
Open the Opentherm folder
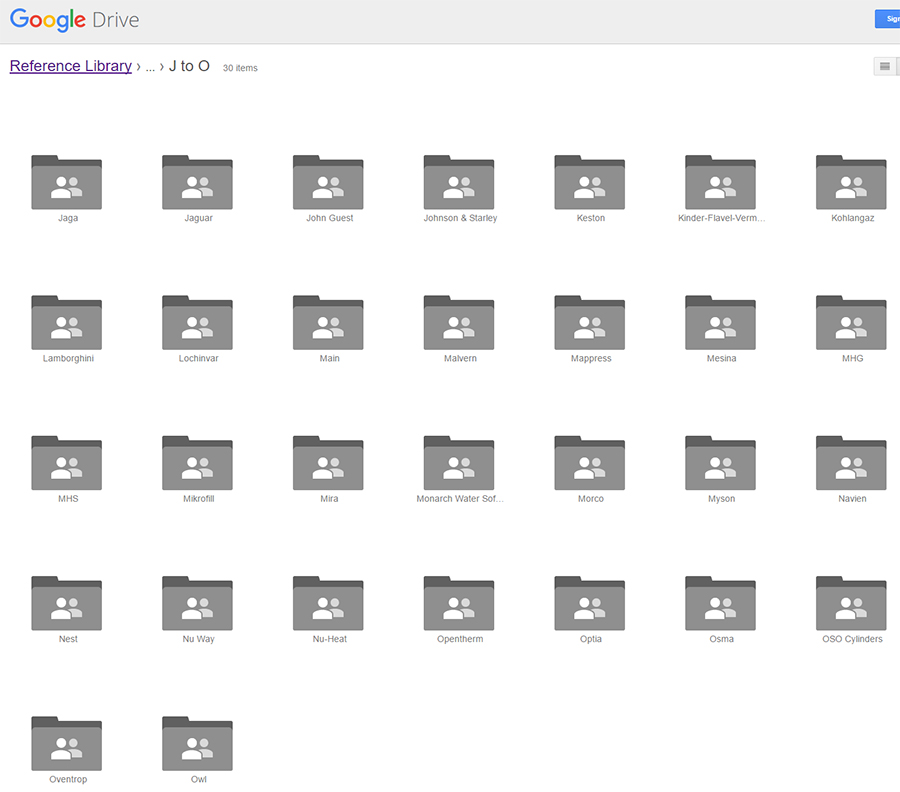pos(459,604)
